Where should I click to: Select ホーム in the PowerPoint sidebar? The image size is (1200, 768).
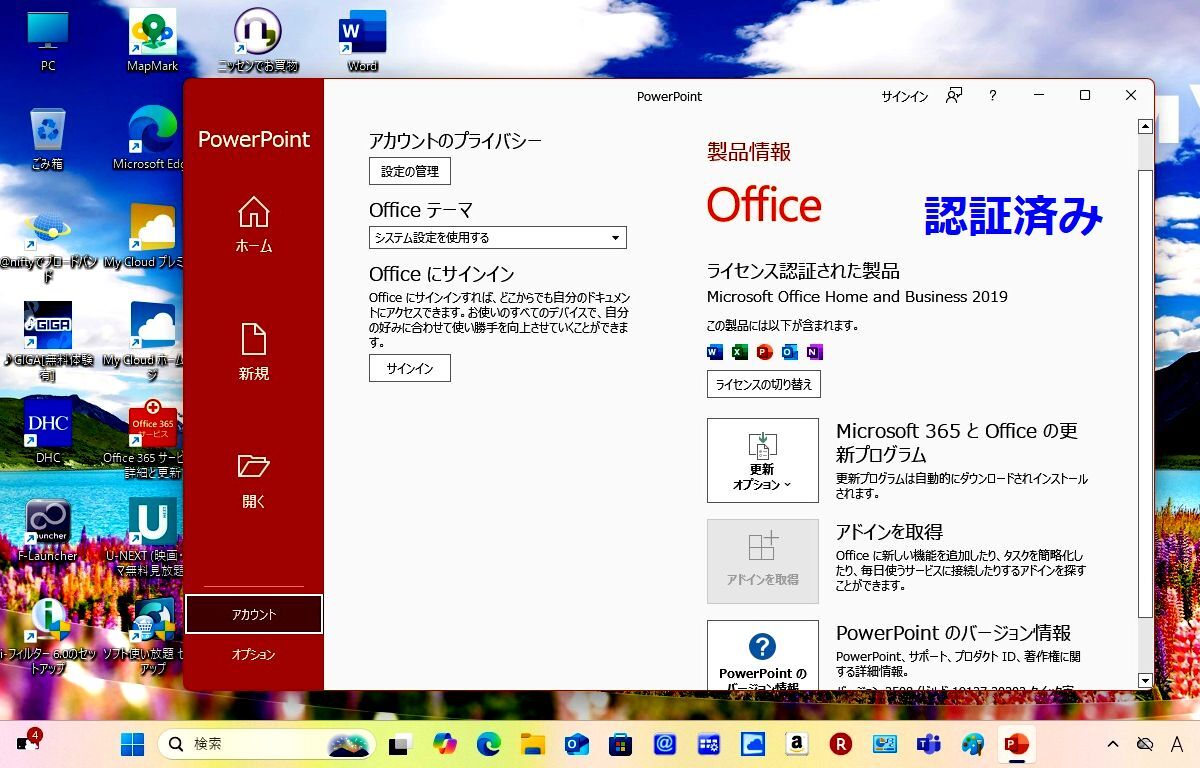pyautogui.click(x=253, y=226)
